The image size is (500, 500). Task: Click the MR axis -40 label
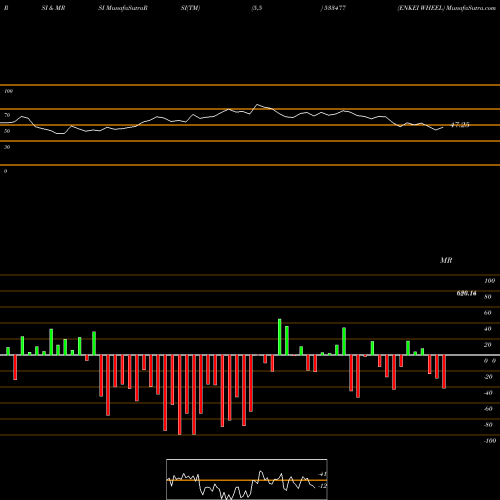488,393
